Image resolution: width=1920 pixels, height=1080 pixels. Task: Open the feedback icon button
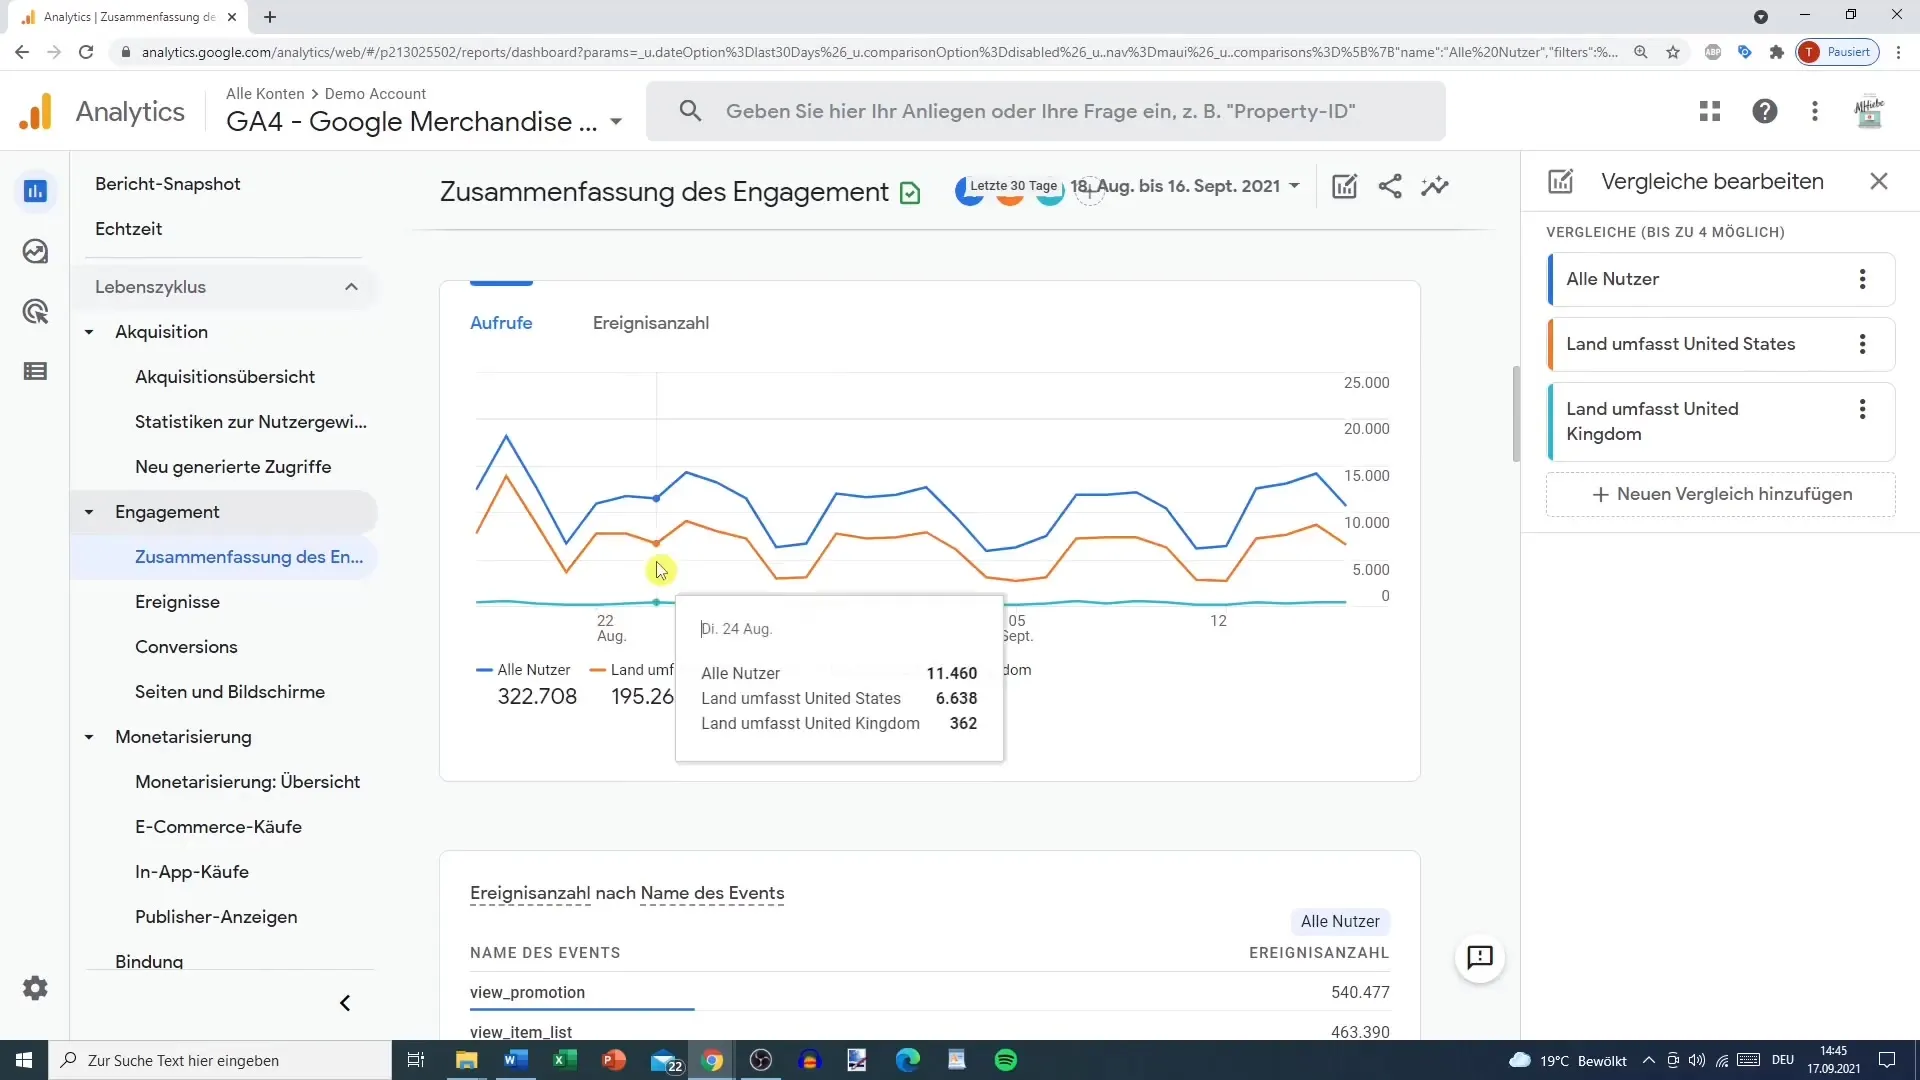click(x=1480, y=958)
